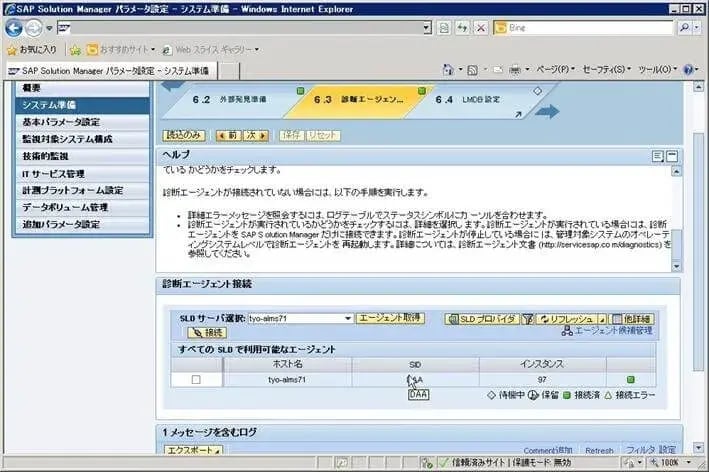Click the 次 next step button
The image size is (709, 472).
point(256,135)
